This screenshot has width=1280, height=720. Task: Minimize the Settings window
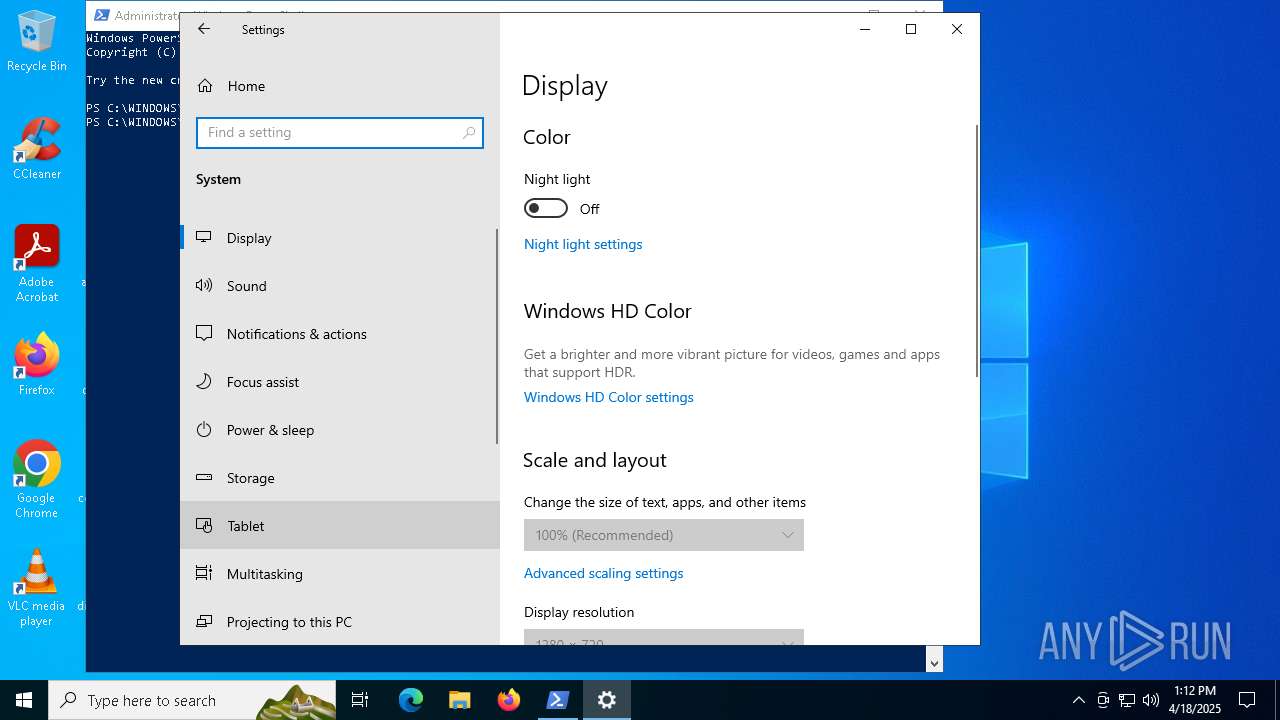tap(865, 29)
